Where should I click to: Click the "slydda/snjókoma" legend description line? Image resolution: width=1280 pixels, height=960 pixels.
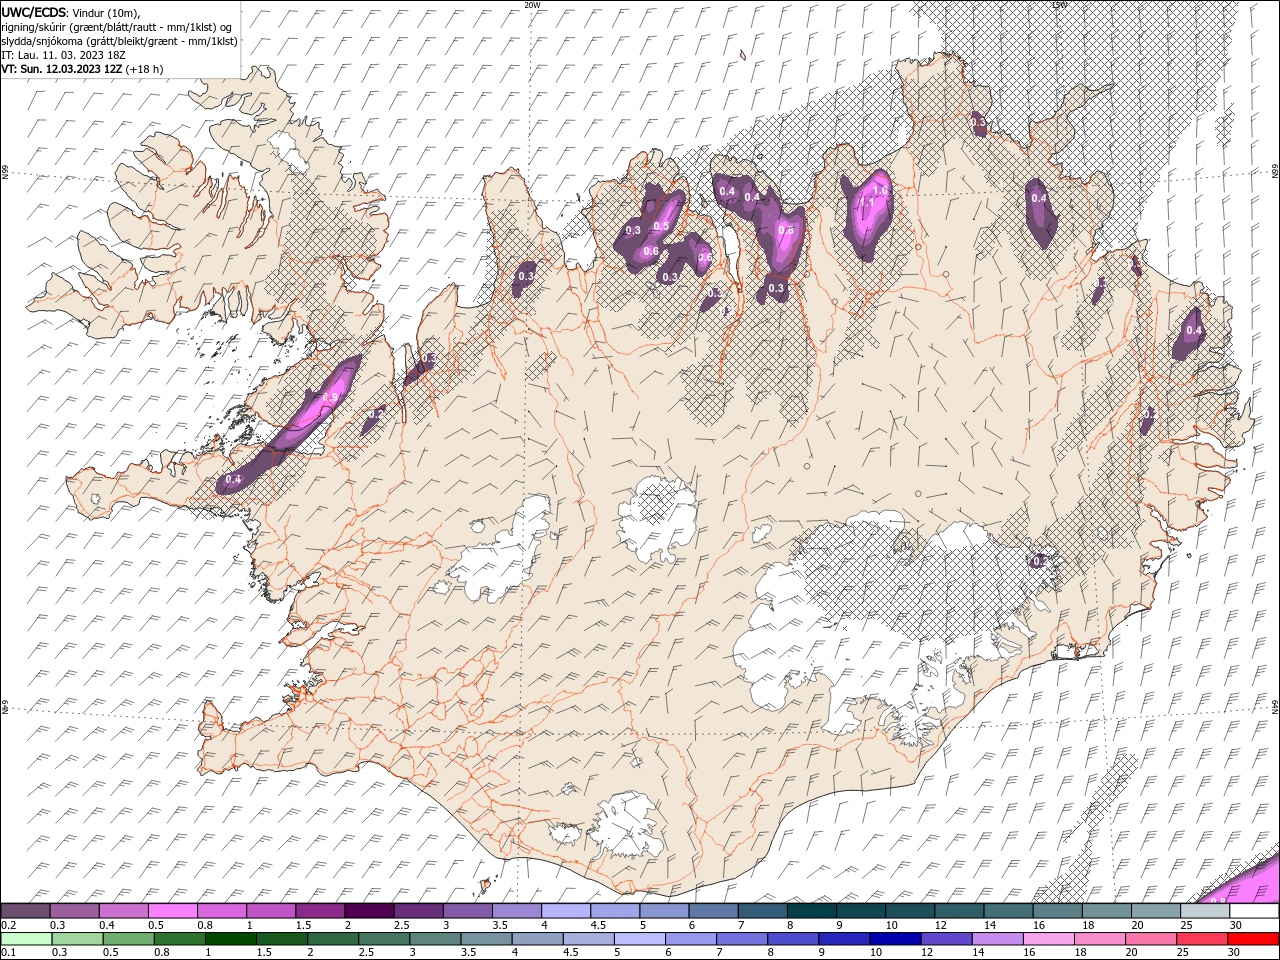coord(119,41)
